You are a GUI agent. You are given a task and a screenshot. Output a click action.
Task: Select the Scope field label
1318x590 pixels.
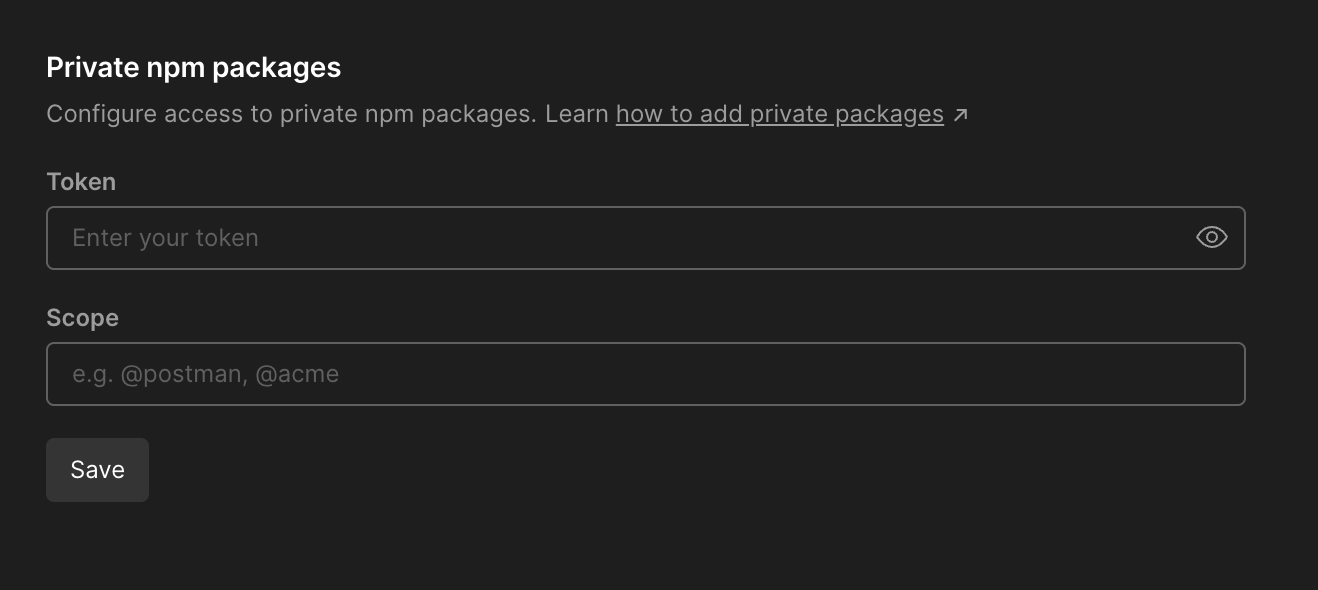point(82,318)
